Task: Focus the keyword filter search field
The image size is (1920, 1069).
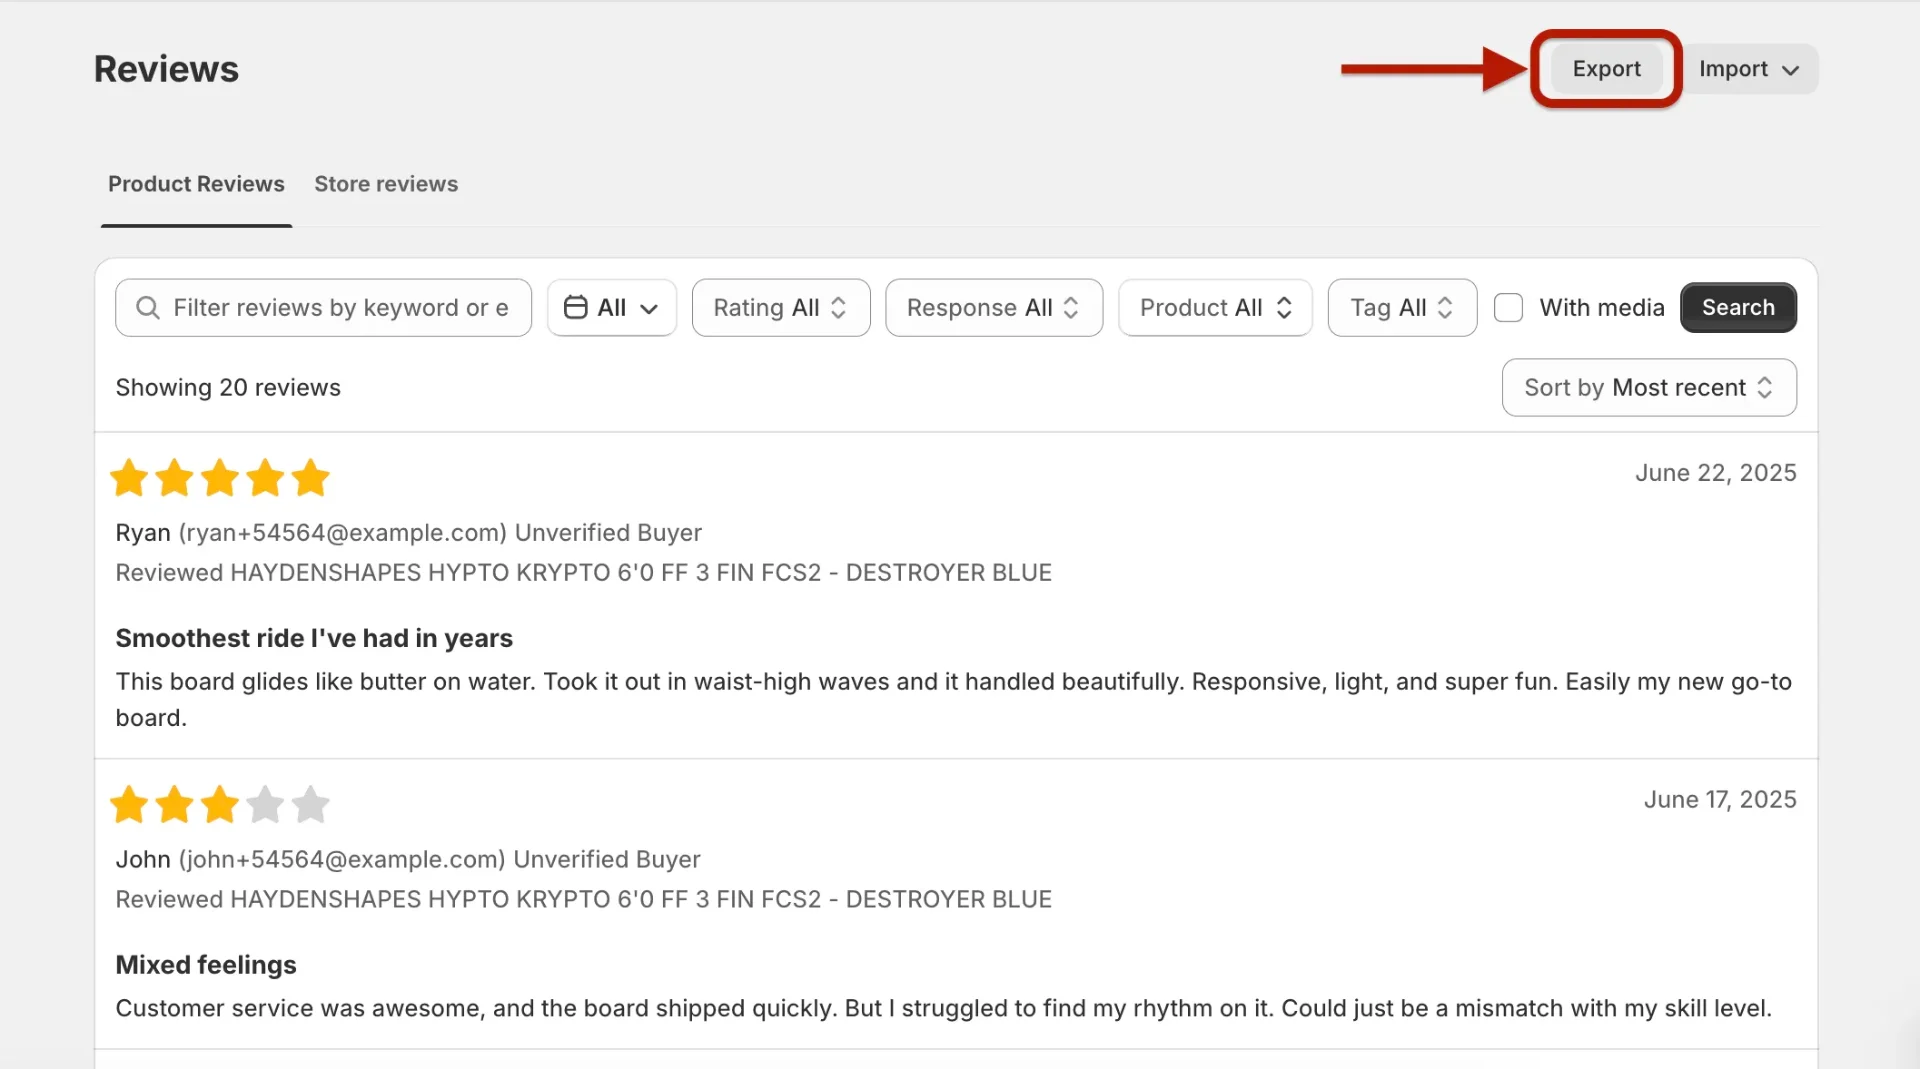Action: coord(323,308)
